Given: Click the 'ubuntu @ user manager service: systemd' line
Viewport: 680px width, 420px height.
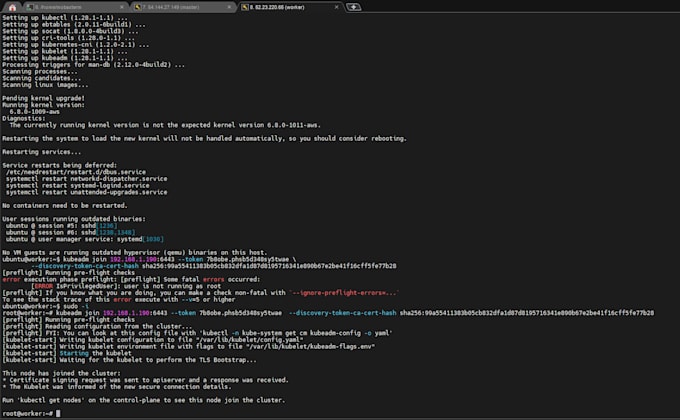Looking at the screenshot, I should tap(85, 239).
